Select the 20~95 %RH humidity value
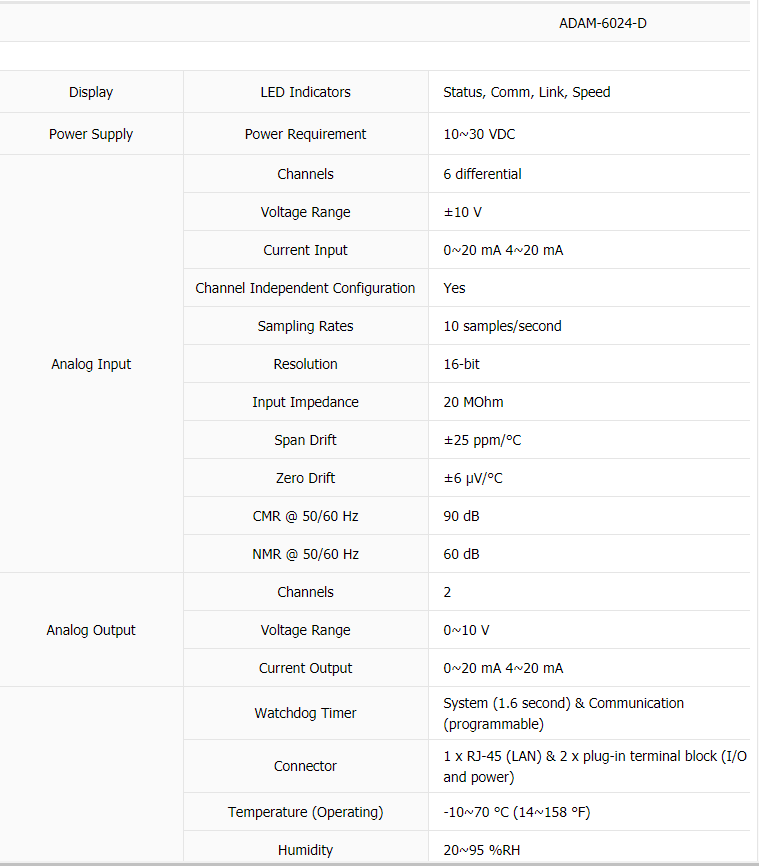 (481, 850)
